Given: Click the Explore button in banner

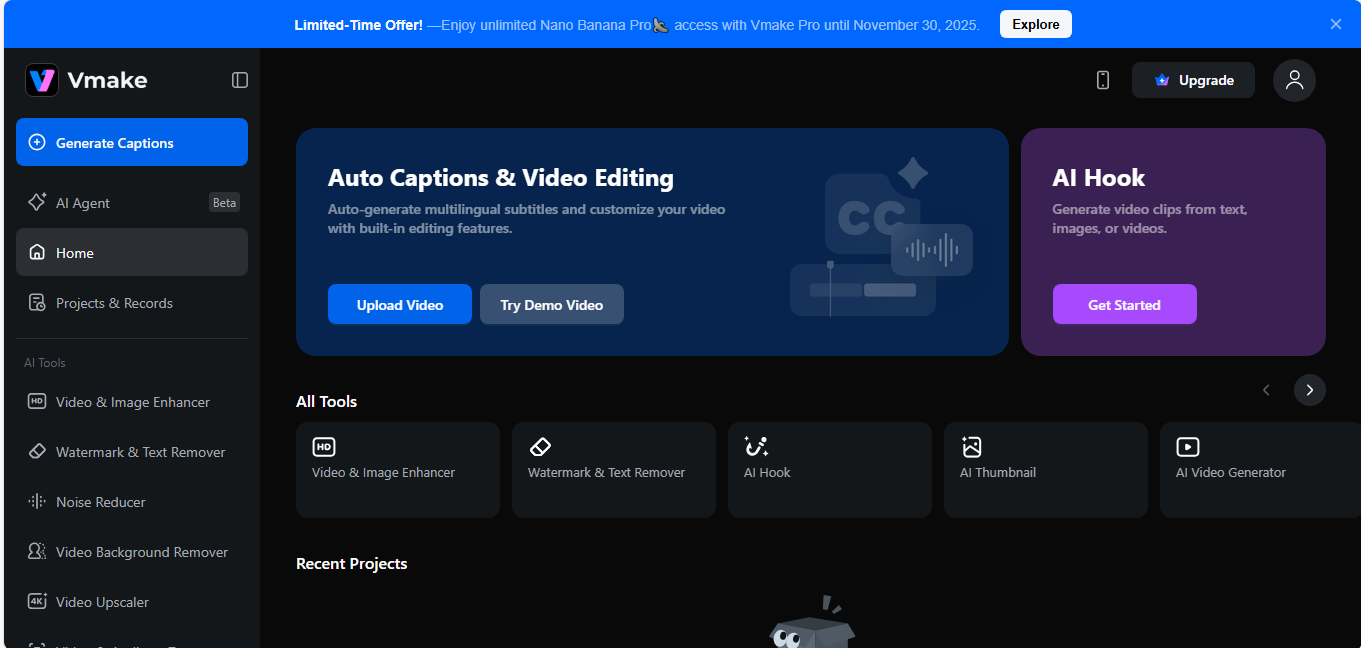Looking at the screenshot, I should 1035,24.
